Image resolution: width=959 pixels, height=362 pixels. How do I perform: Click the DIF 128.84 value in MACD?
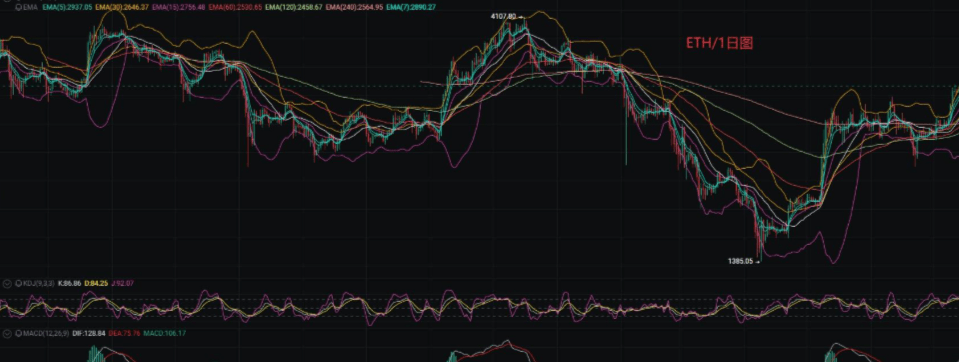tap(89, 333)
